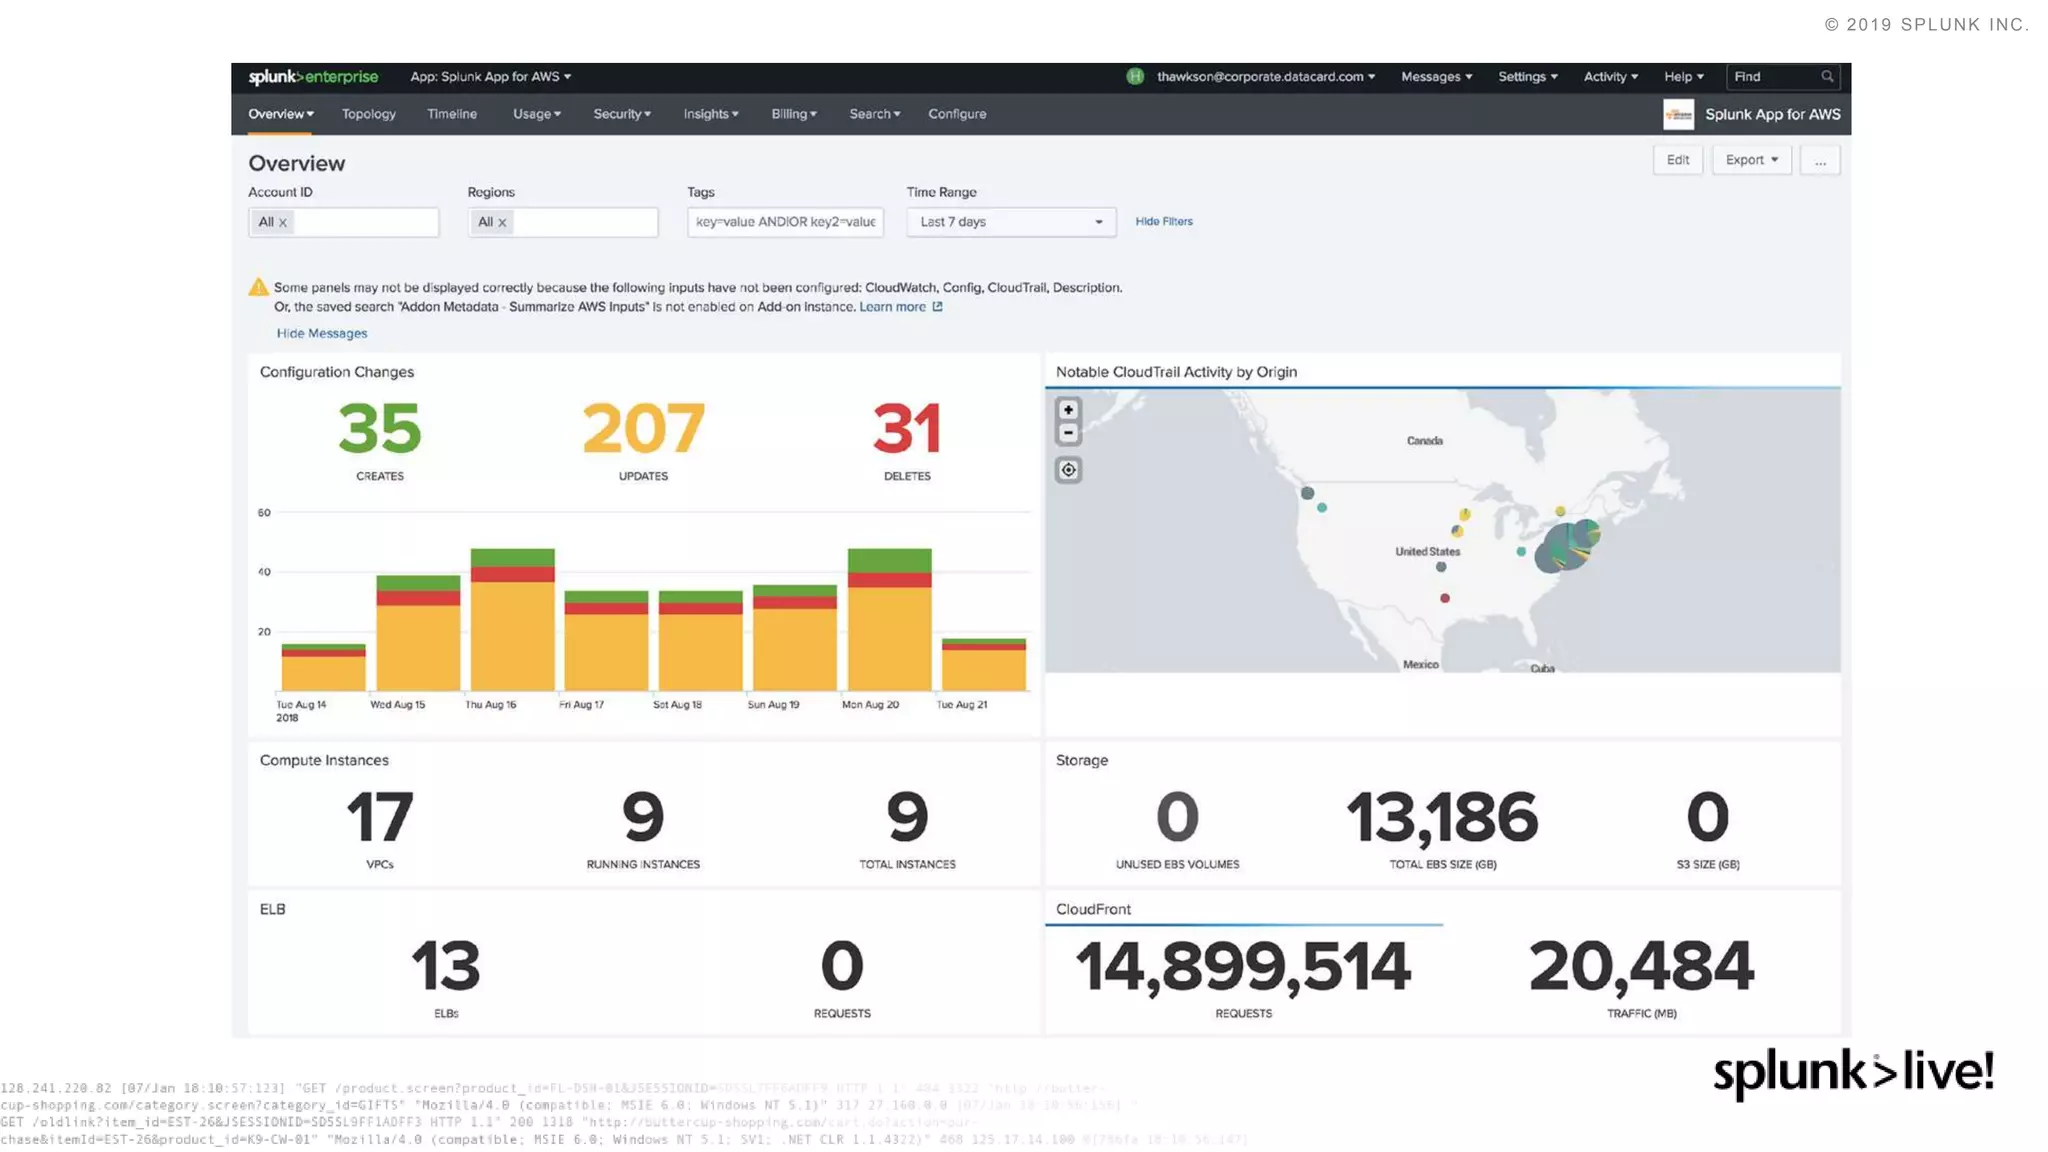Click in the Account ID input field

[x=343, y=222]
